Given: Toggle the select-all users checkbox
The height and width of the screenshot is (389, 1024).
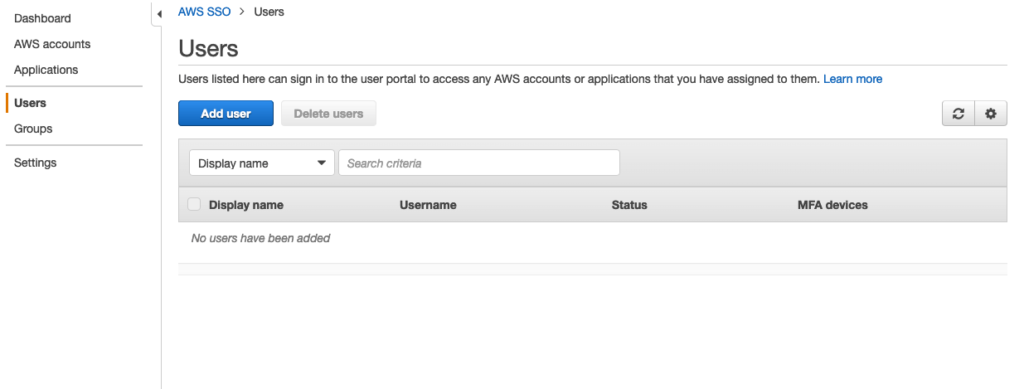Looking at the screenshot, I should (194, 204).
